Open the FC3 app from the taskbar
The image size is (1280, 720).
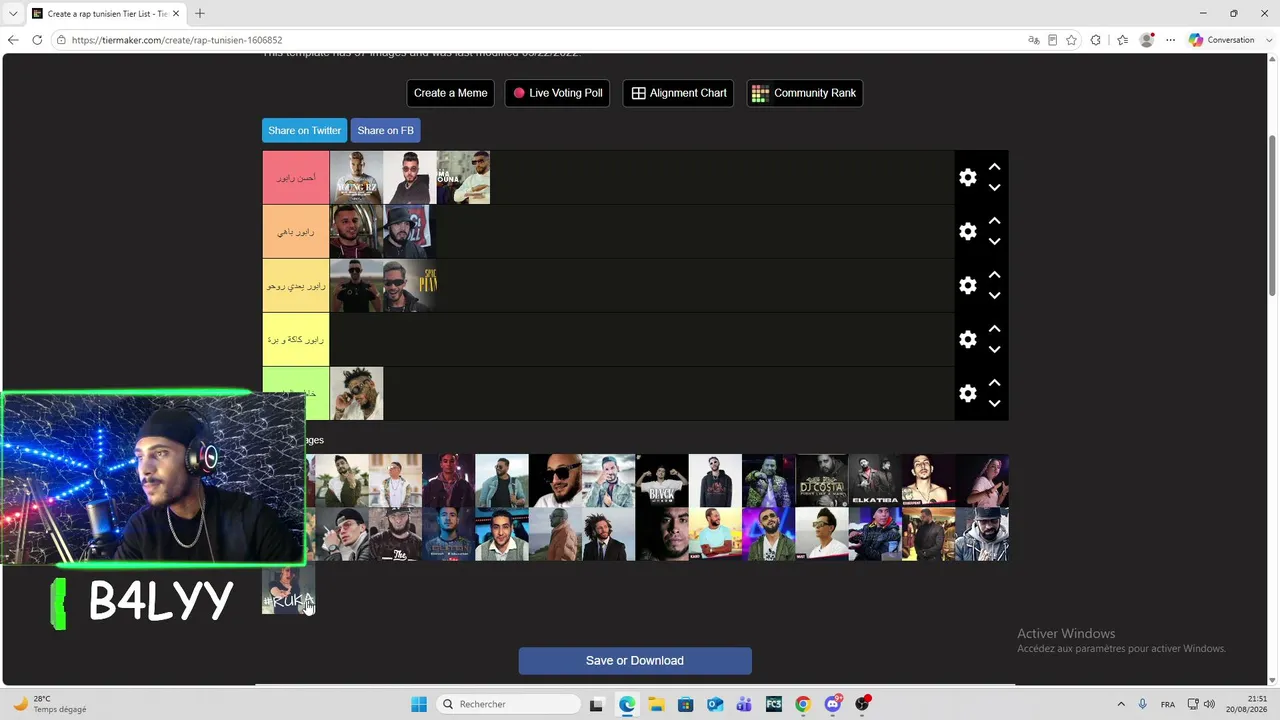point(773,704)
